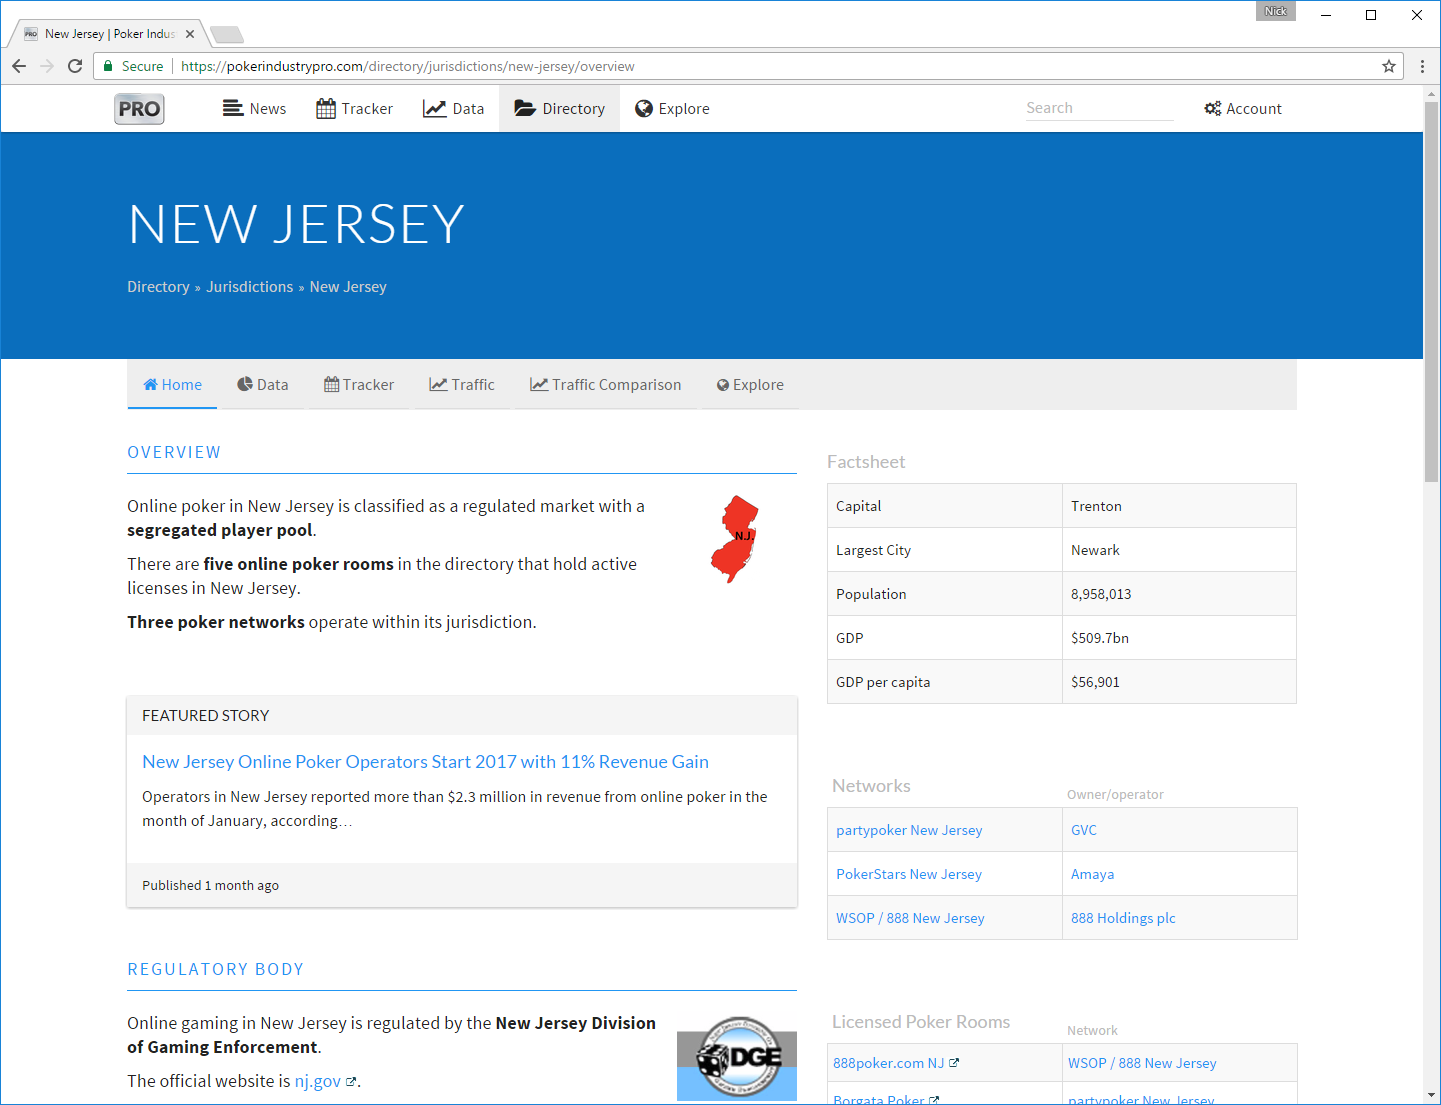1441x1105 pixels.
Task: Open the 888poker.com NJ room link
Action: click(888, 1063)
